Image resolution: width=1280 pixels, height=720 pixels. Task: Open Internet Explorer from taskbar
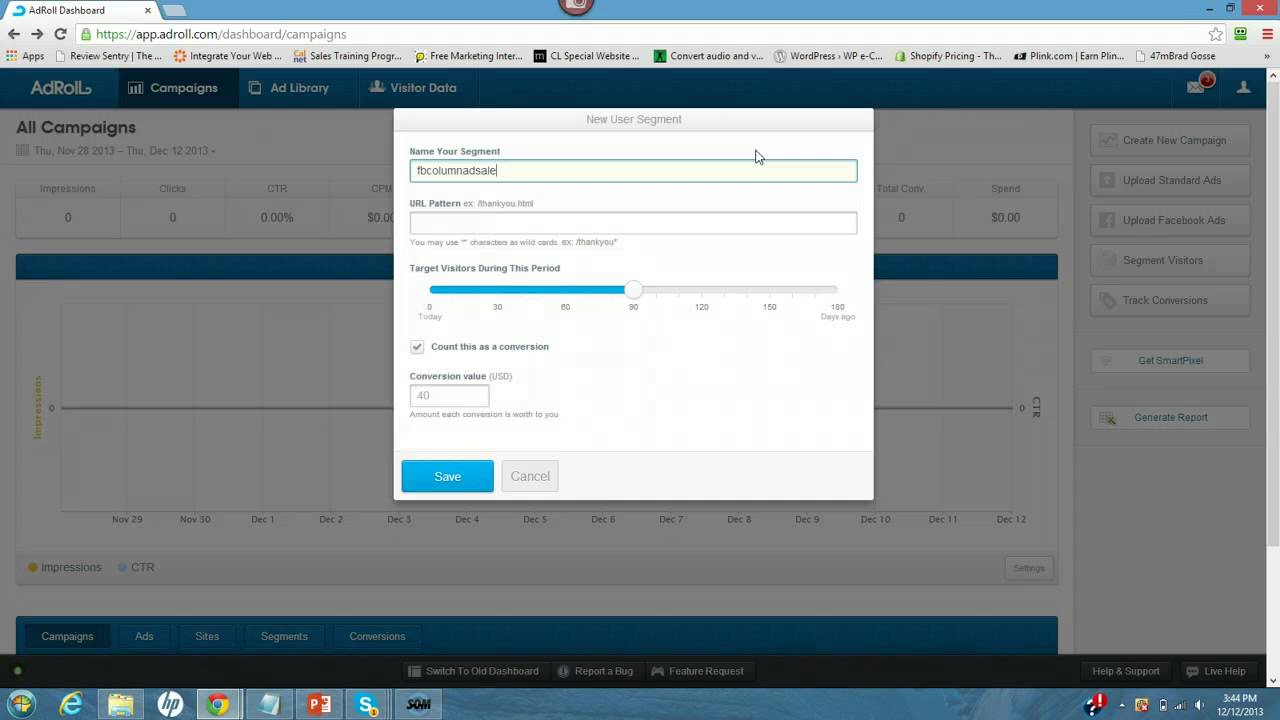coord(71,704)
